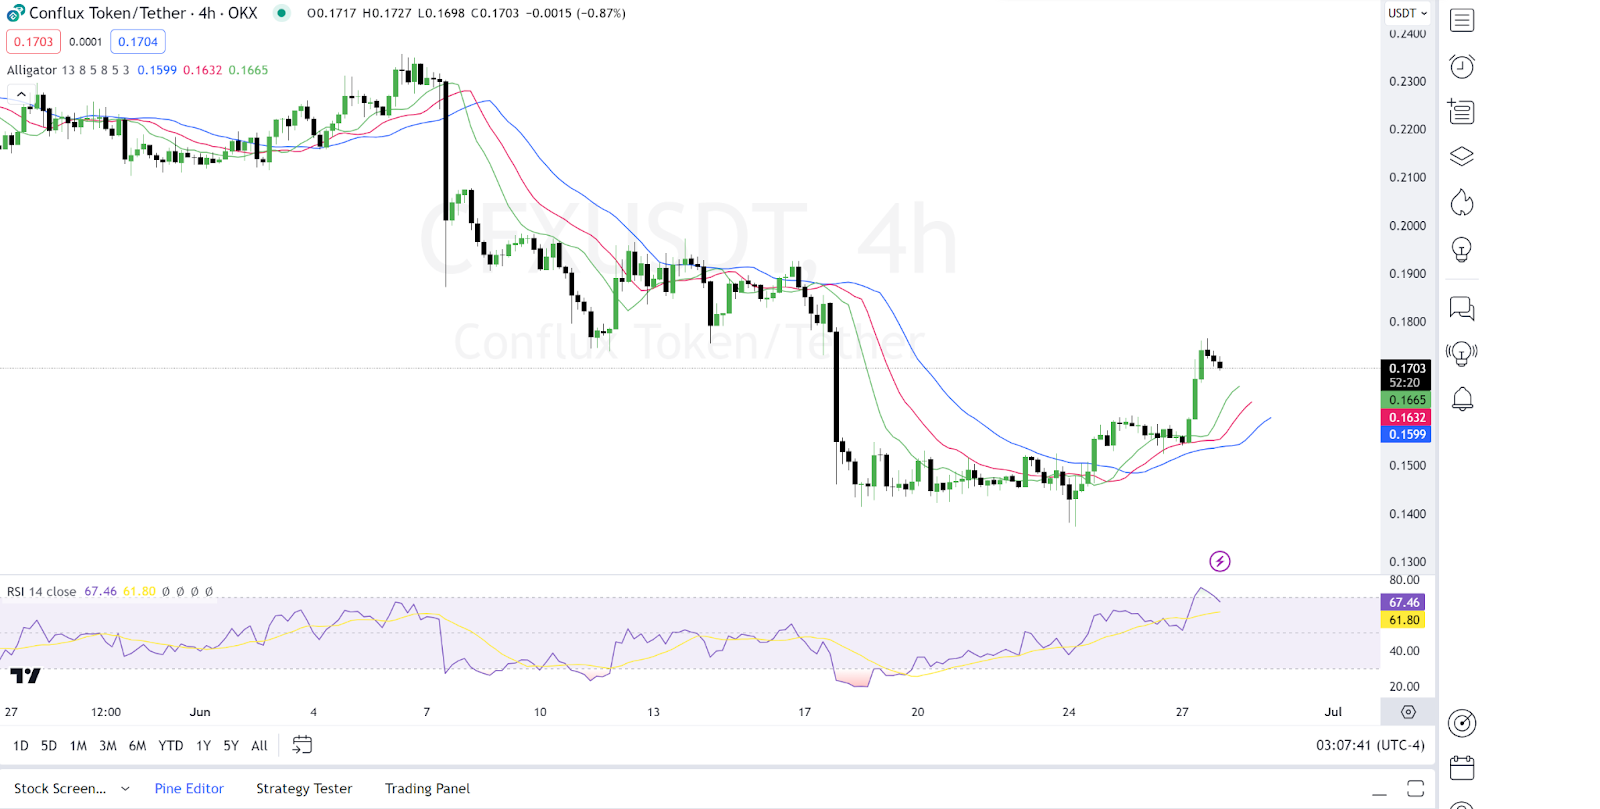Click the current price label 0.1703

(x=1406, y=369)
